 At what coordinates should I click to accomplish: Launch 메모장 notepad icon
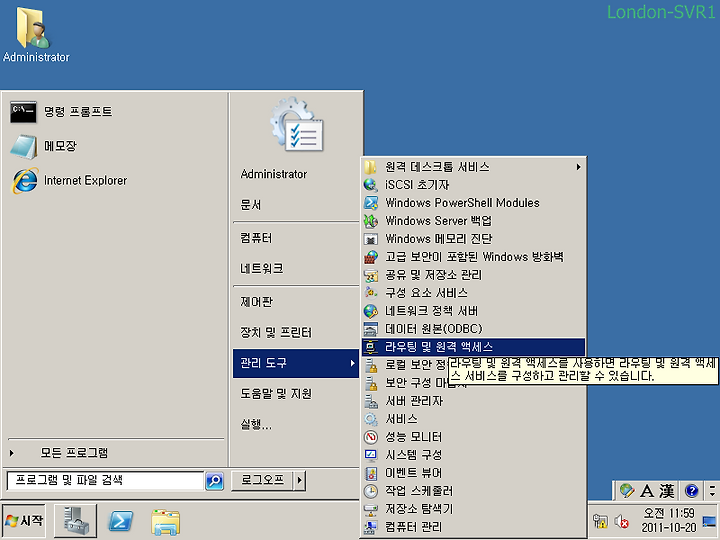coord(24,146)
